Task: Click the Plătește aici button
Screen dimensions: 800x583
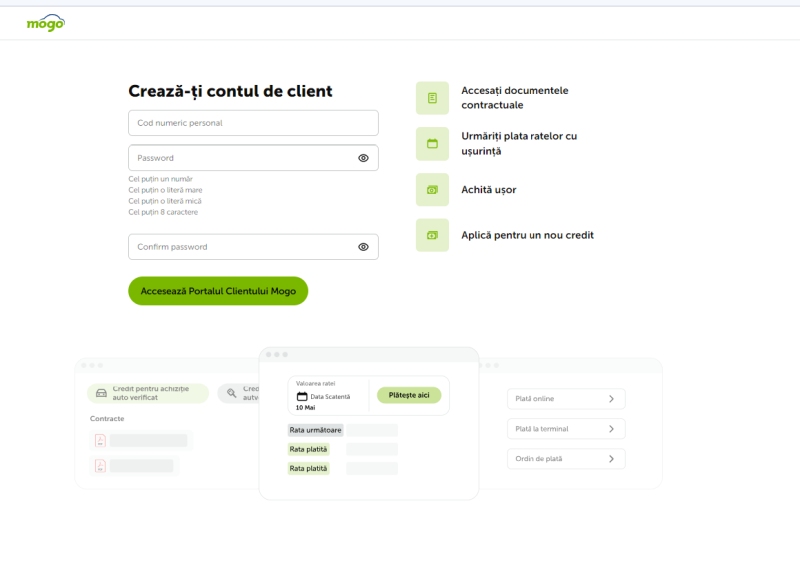Action: (408, 395)
